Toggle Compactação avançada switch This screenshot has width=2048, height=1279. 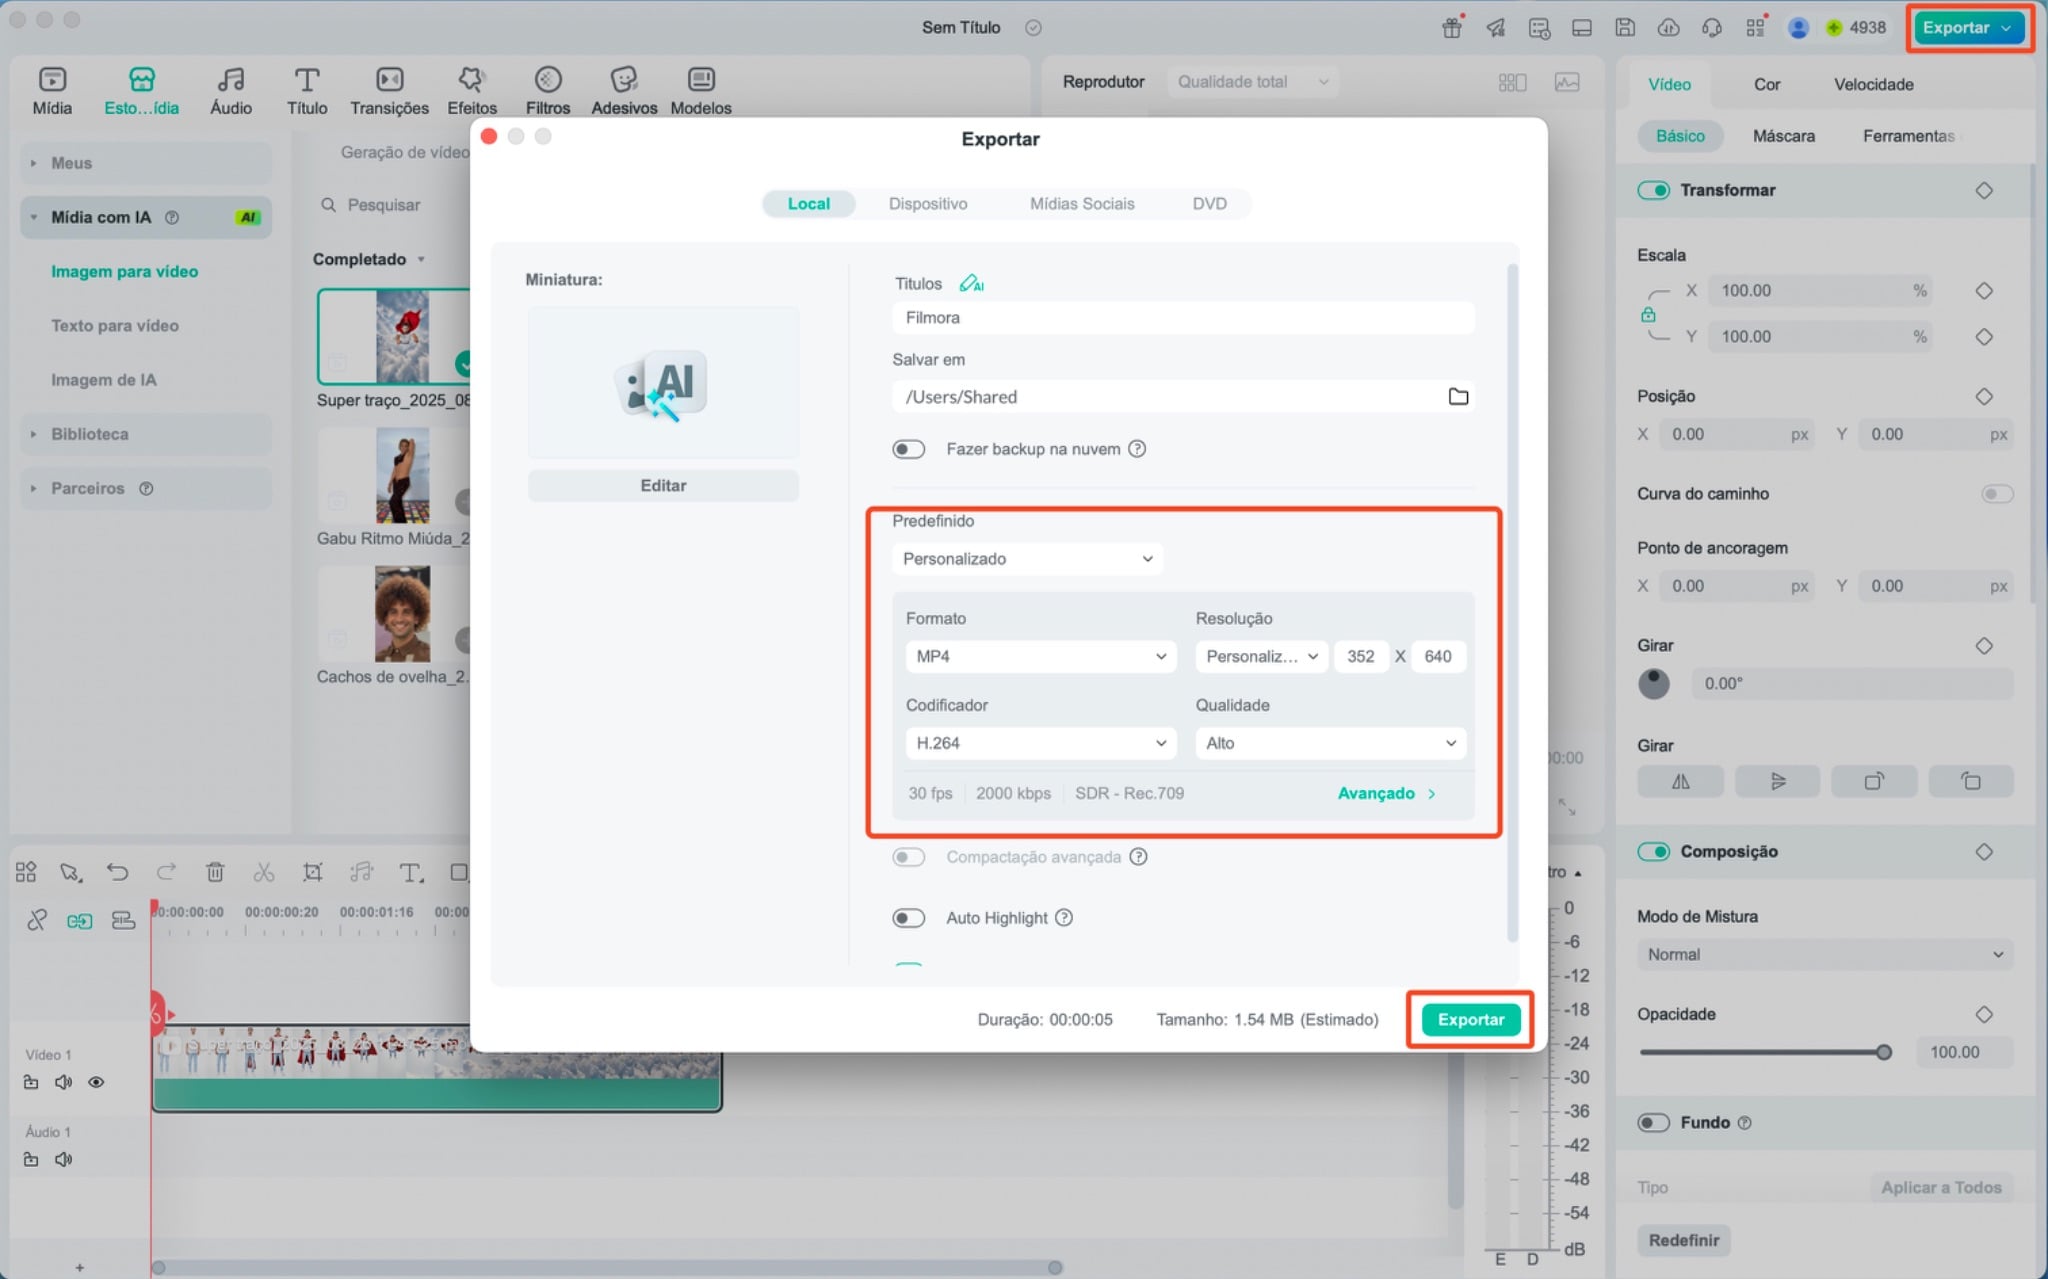tap(909, 857)
